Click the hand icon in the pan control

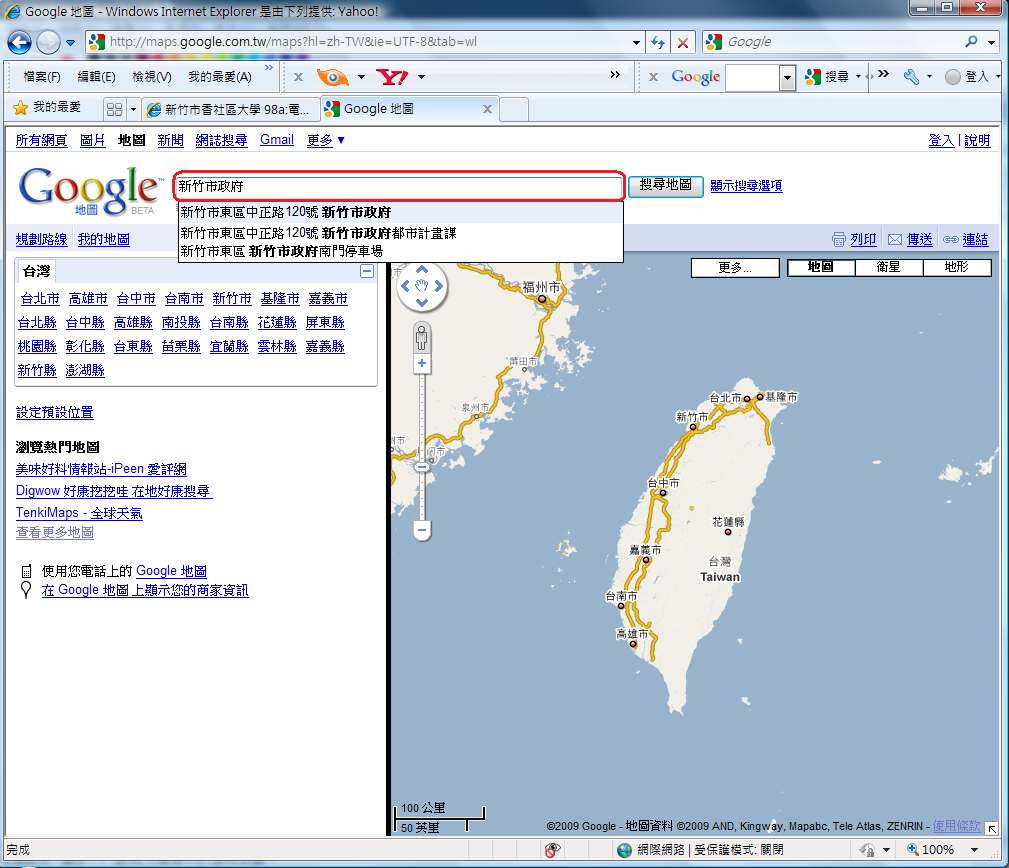pyautogui.click(x=421, y=286)
